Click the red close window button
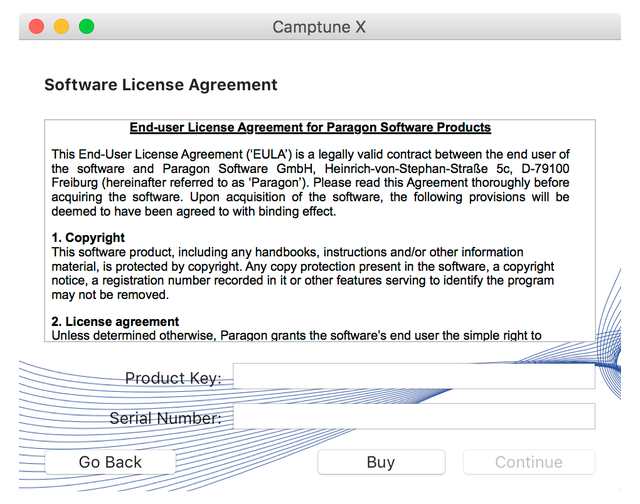This screenshot has width=640, height=504. tap(37, 26)
